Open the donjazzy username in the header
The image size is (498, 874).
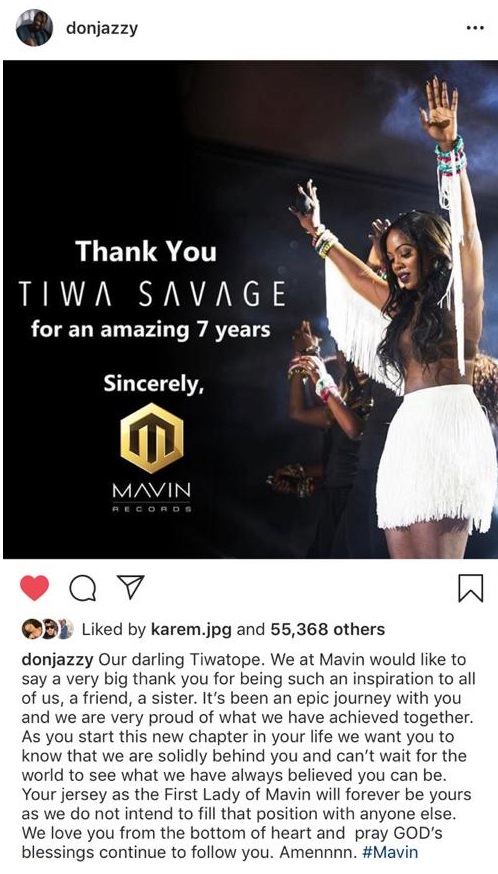(x=102, y=28)
